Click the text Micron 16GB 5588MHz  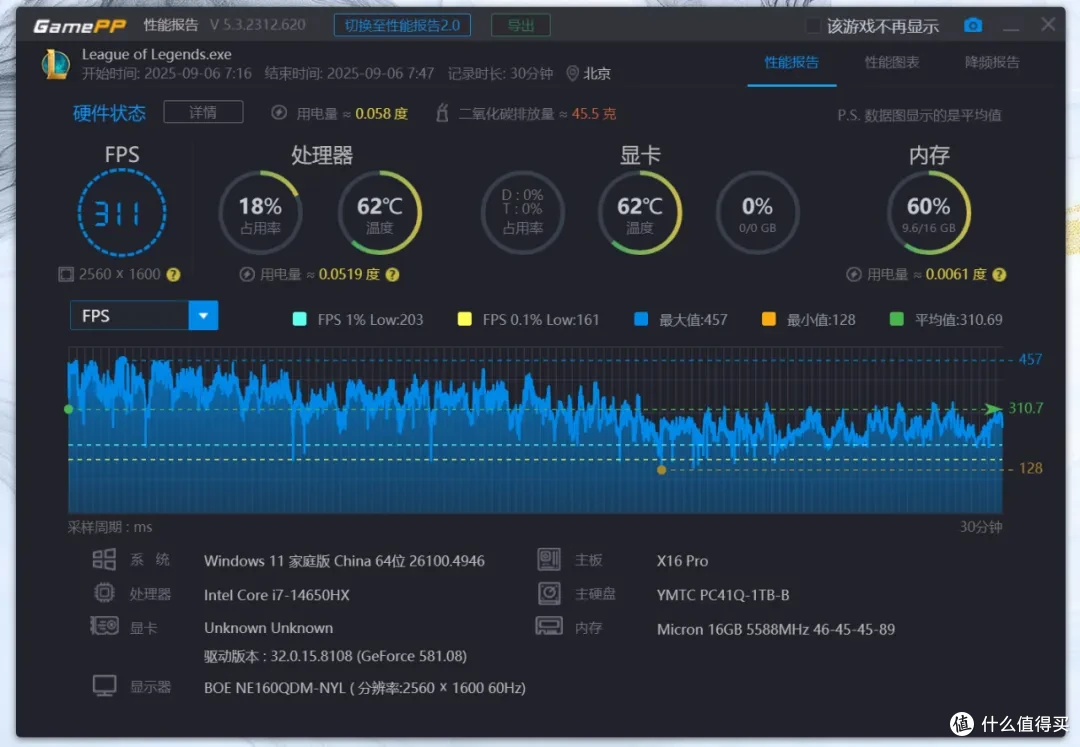tap(776, 629)
